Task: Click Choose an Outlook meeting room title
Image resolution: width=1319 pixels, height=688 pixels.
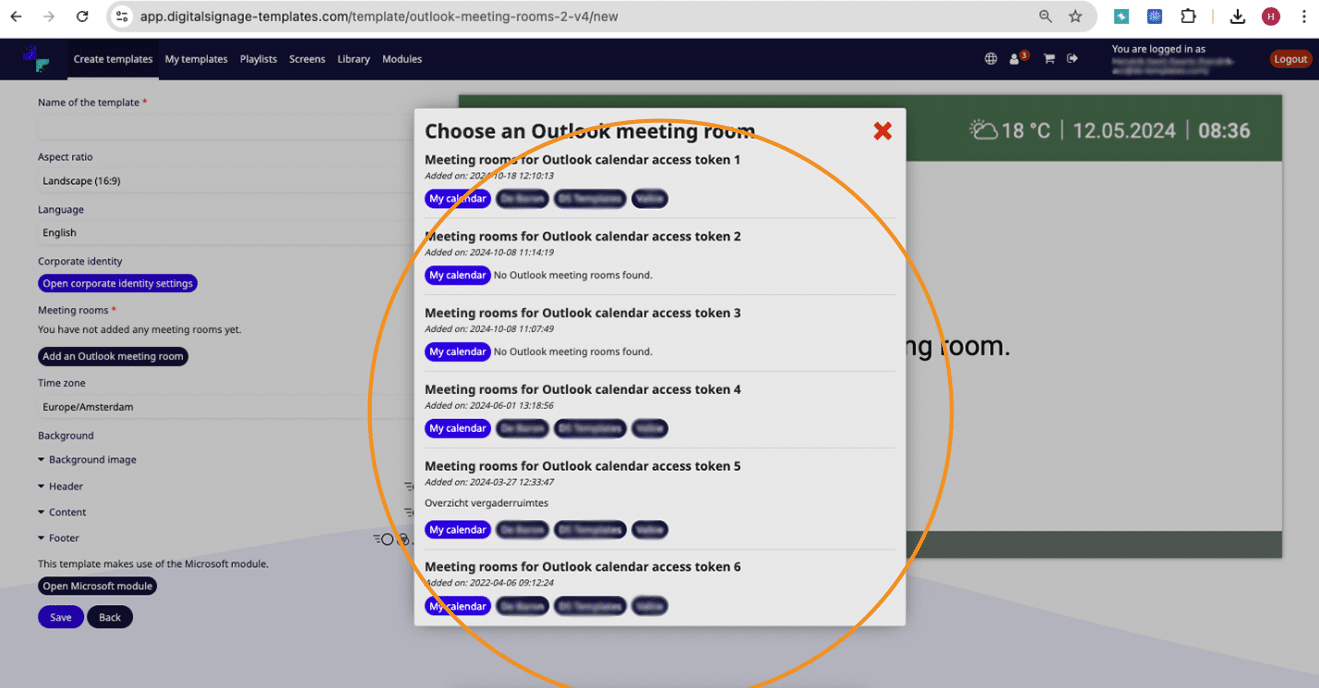Action: [590, 131]
